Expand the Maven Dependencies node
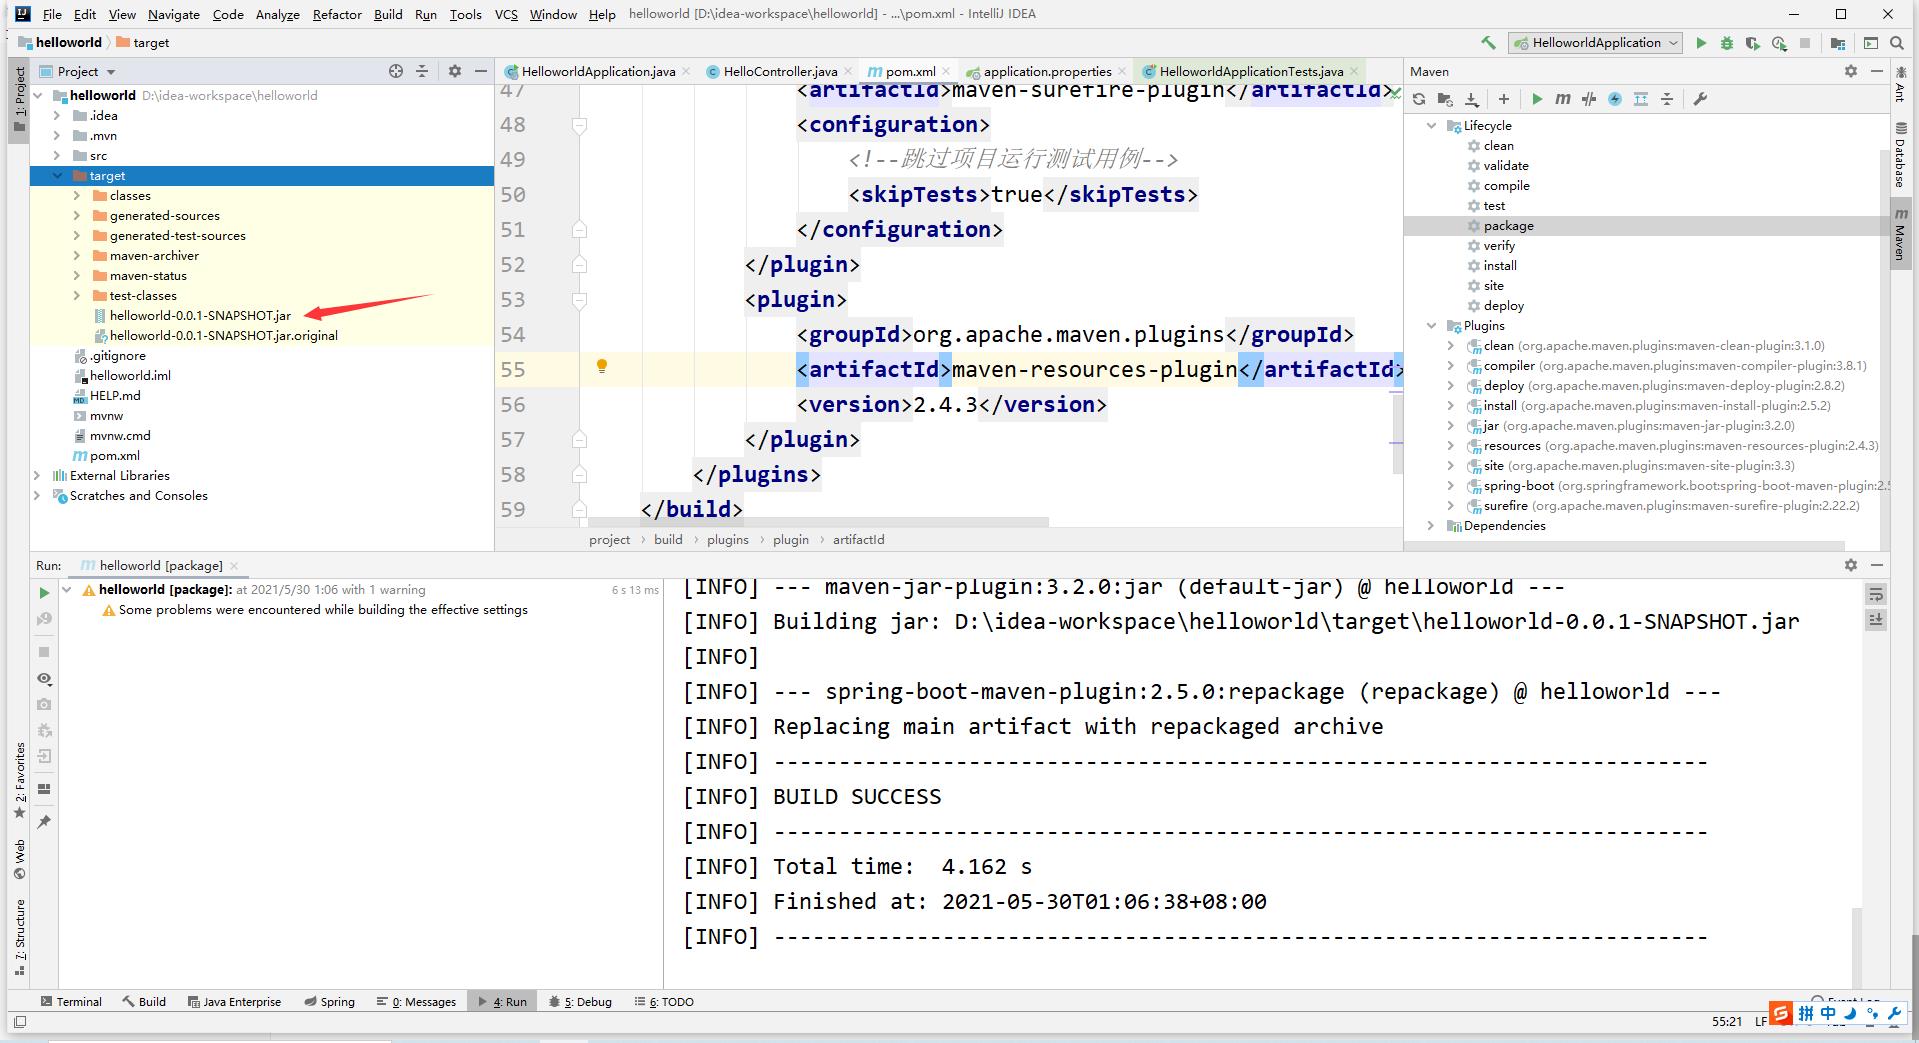The width and height of the screenshot is (1919, 1043). (x=1431, y=526)
